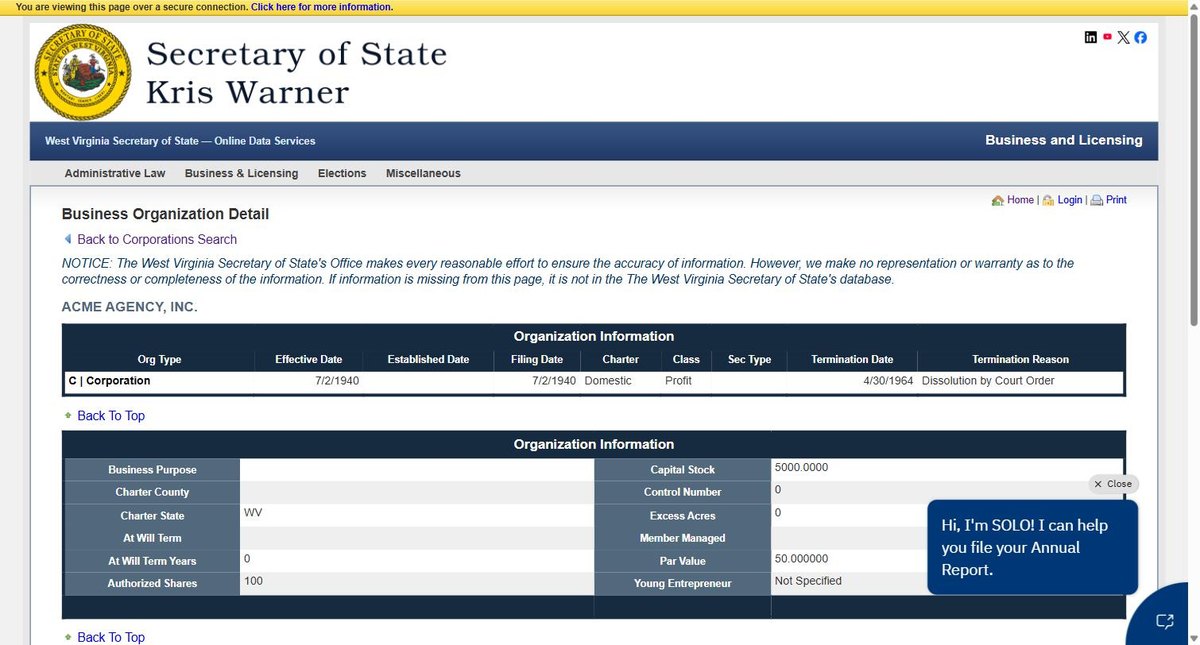Click the Young Entrepreneur value Not Specified
The image size is (1200, 645).
[808, 581]
